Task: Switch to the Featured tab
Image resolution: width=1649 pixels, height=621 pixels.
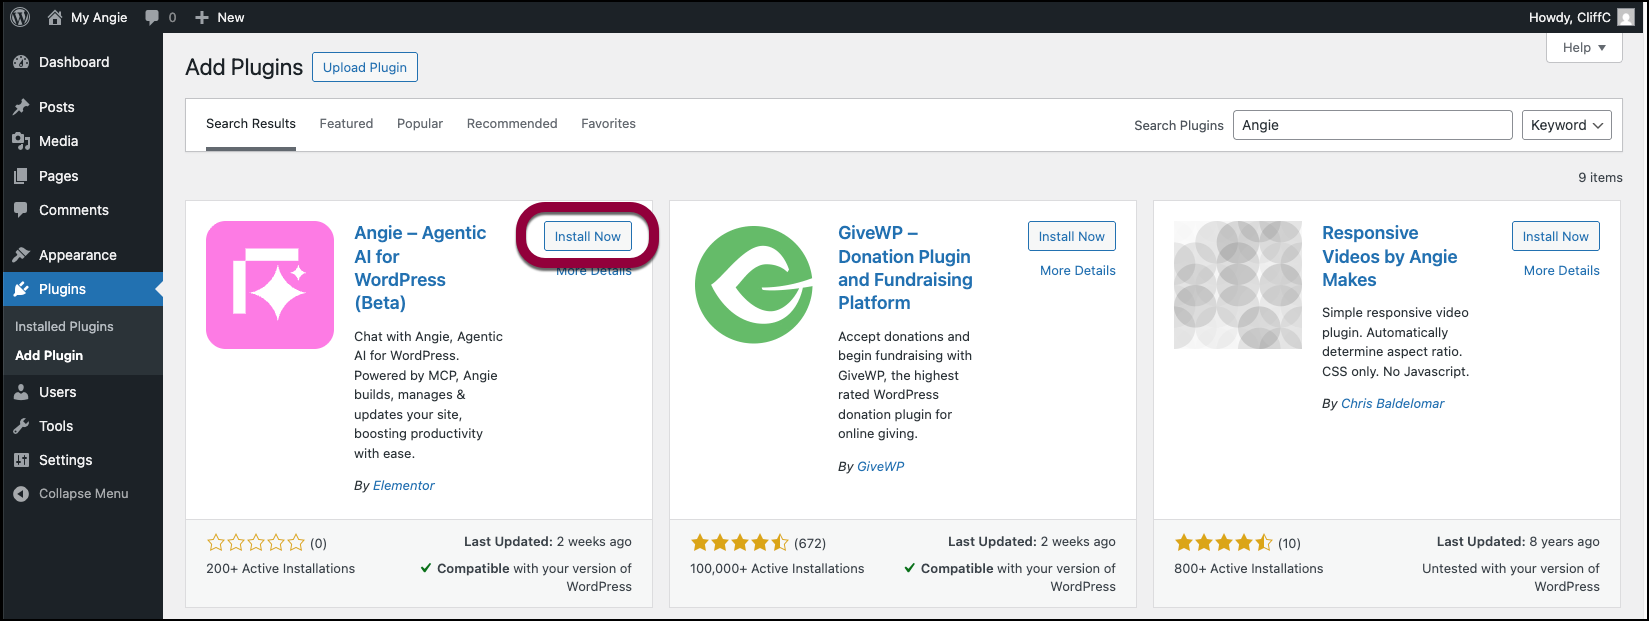Action: pos(346,124)
